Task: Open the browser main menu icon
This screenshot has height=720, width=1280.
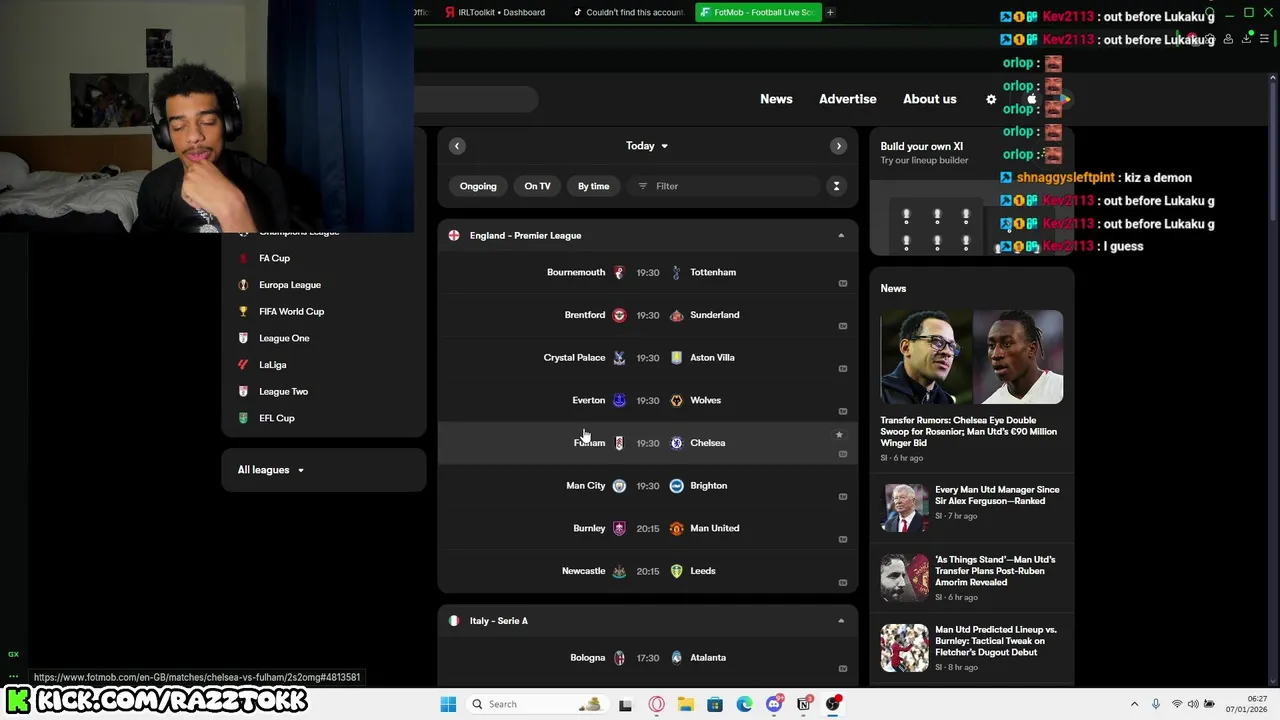Action: (x=1264, y=39)
